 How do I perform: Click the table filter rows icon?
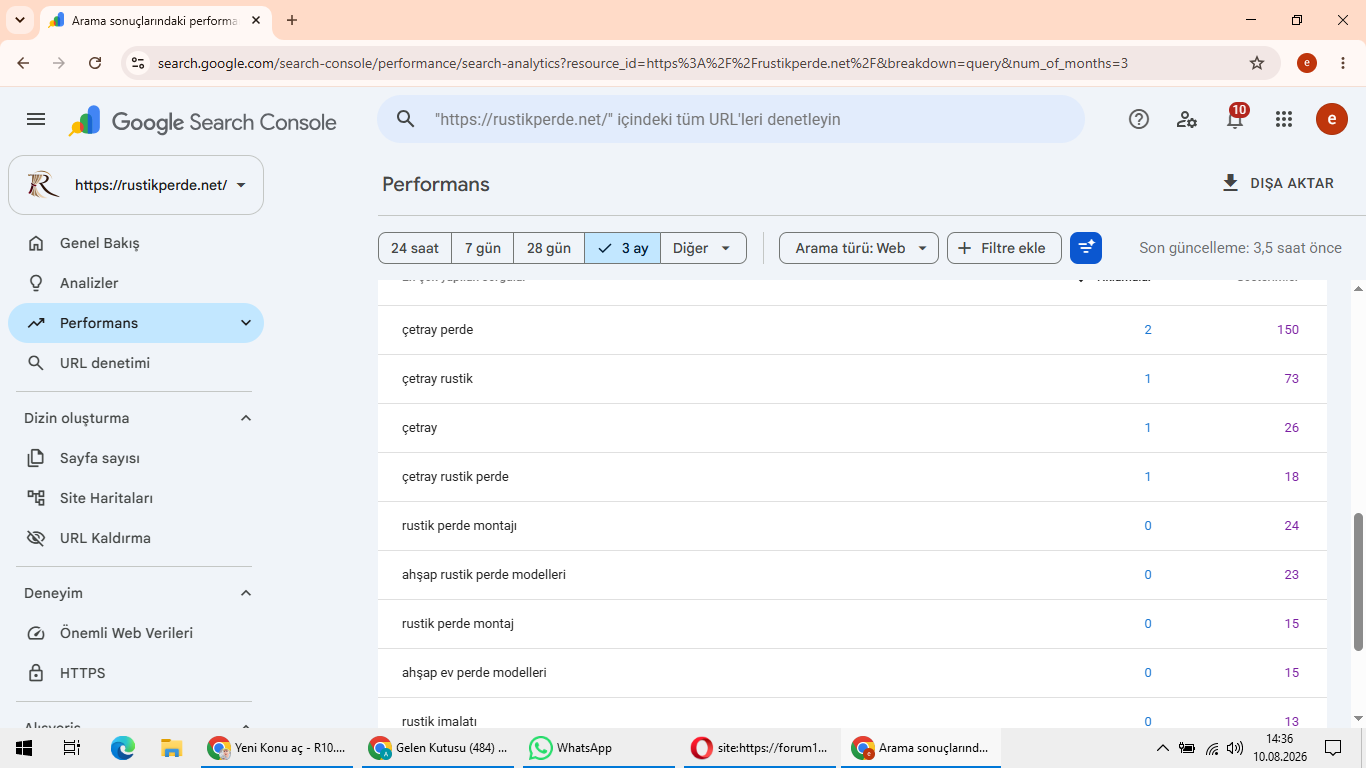click(x=1086, y=248)
